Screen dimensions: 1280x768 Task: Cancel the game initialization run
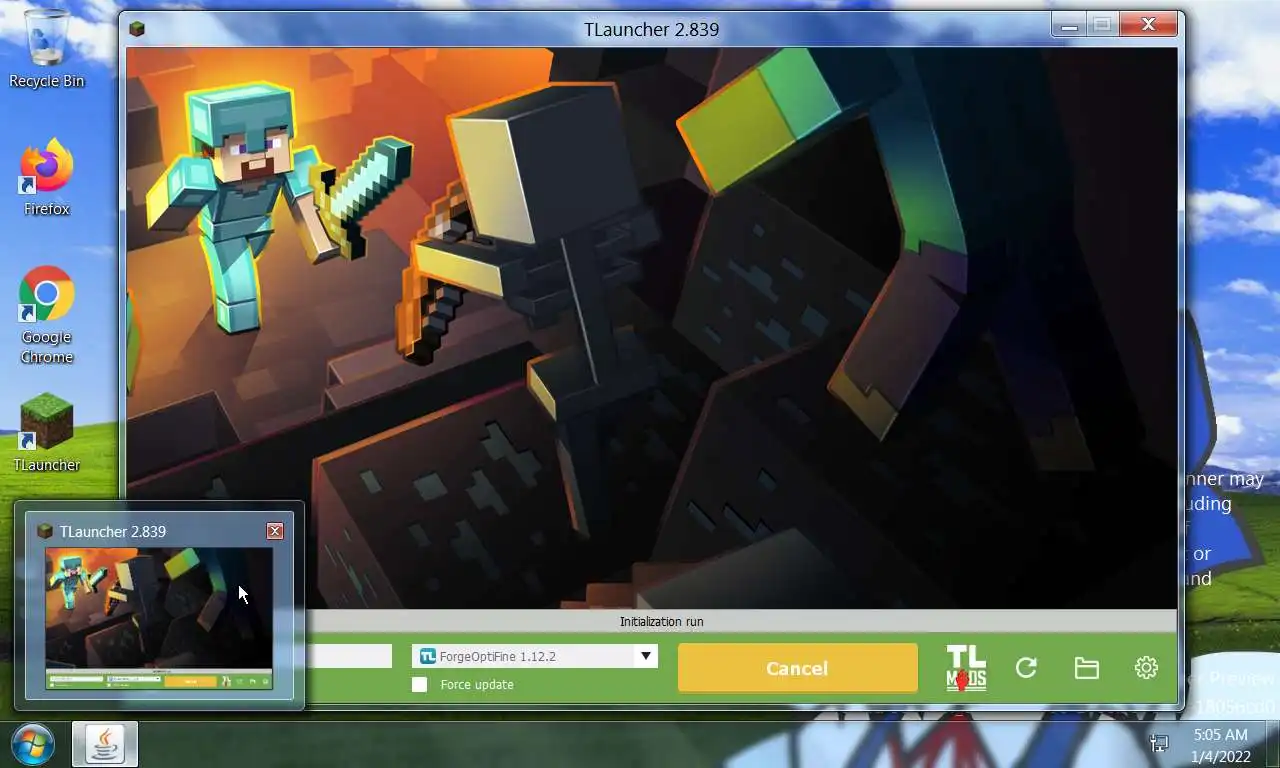(x=797, y=668)
